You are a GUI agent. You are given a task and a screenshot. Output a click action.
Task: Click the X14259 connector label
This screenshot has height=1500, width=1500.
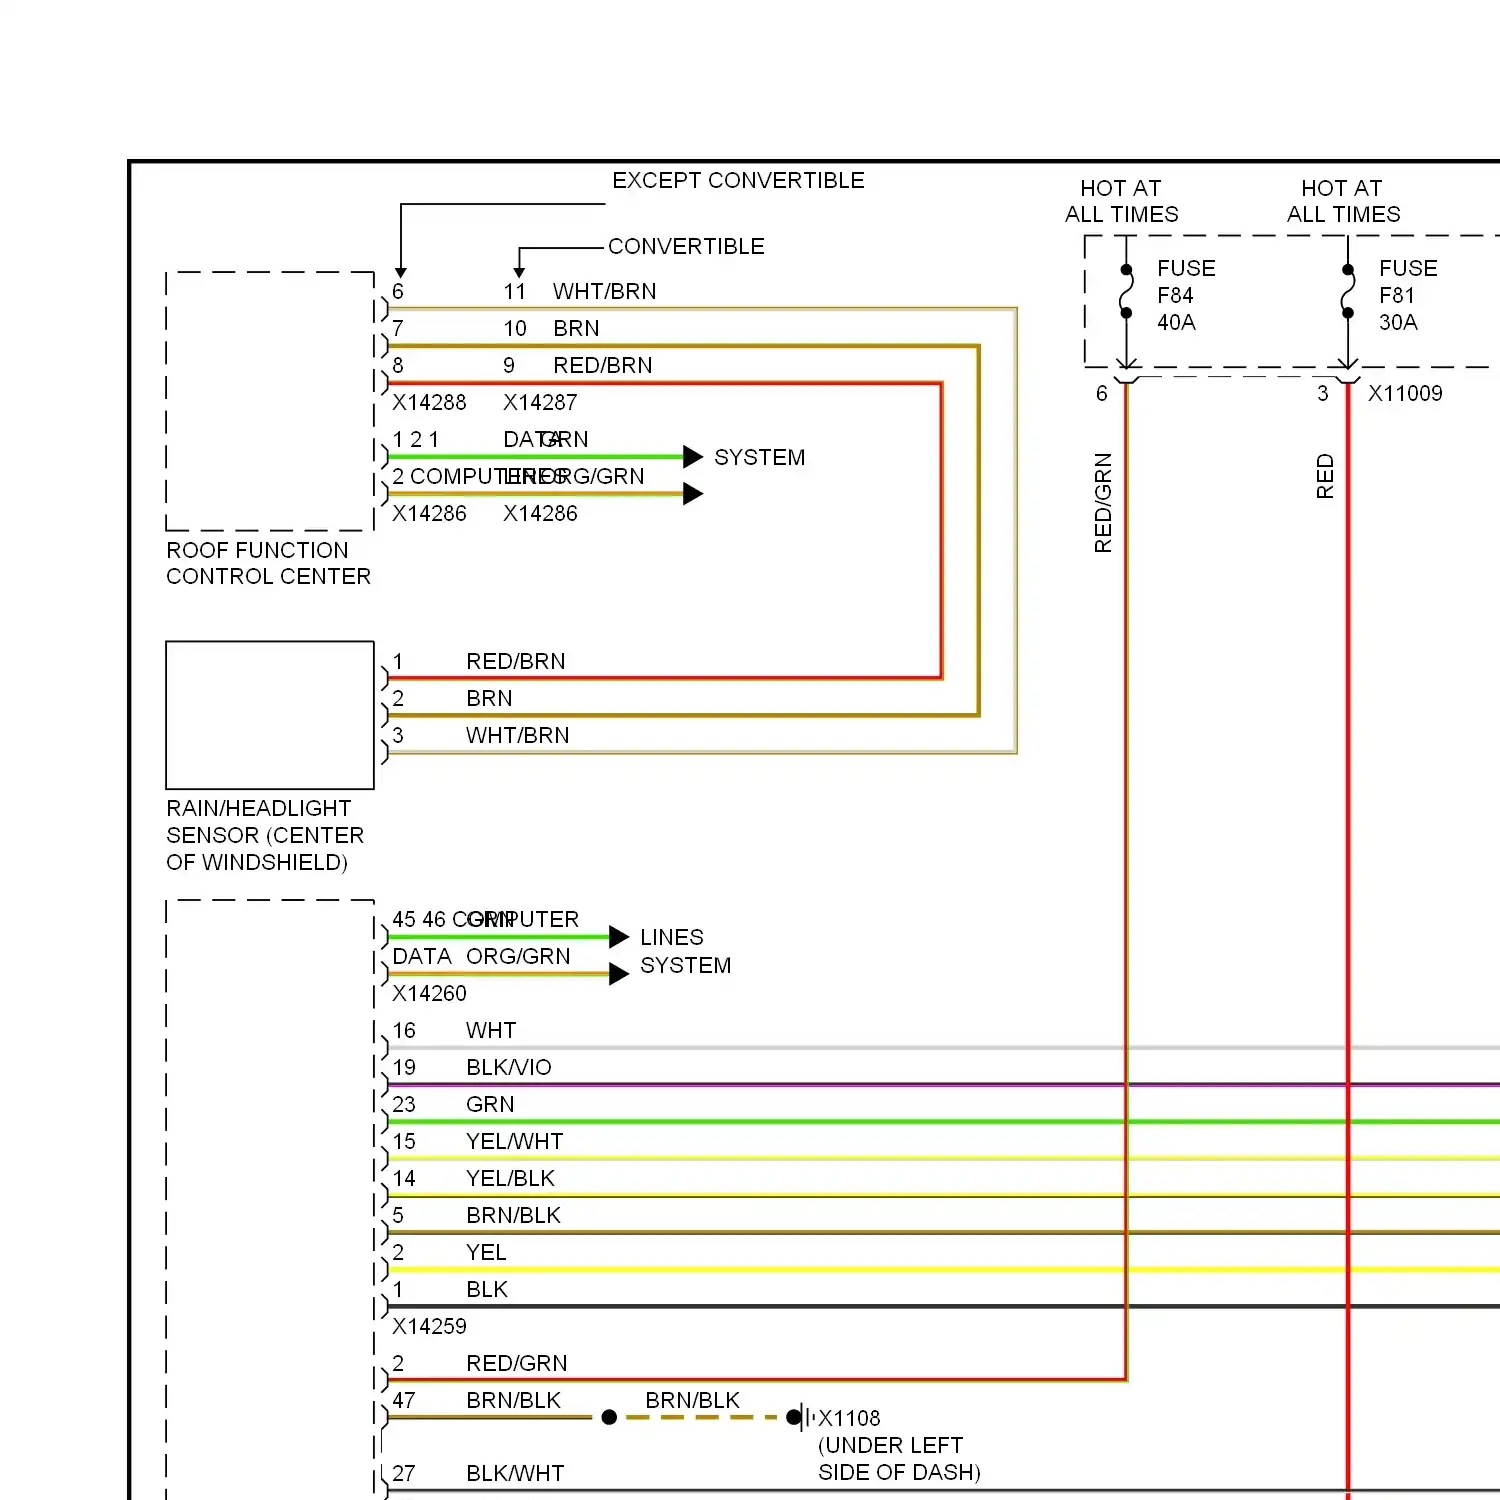tap(429, 1327)
